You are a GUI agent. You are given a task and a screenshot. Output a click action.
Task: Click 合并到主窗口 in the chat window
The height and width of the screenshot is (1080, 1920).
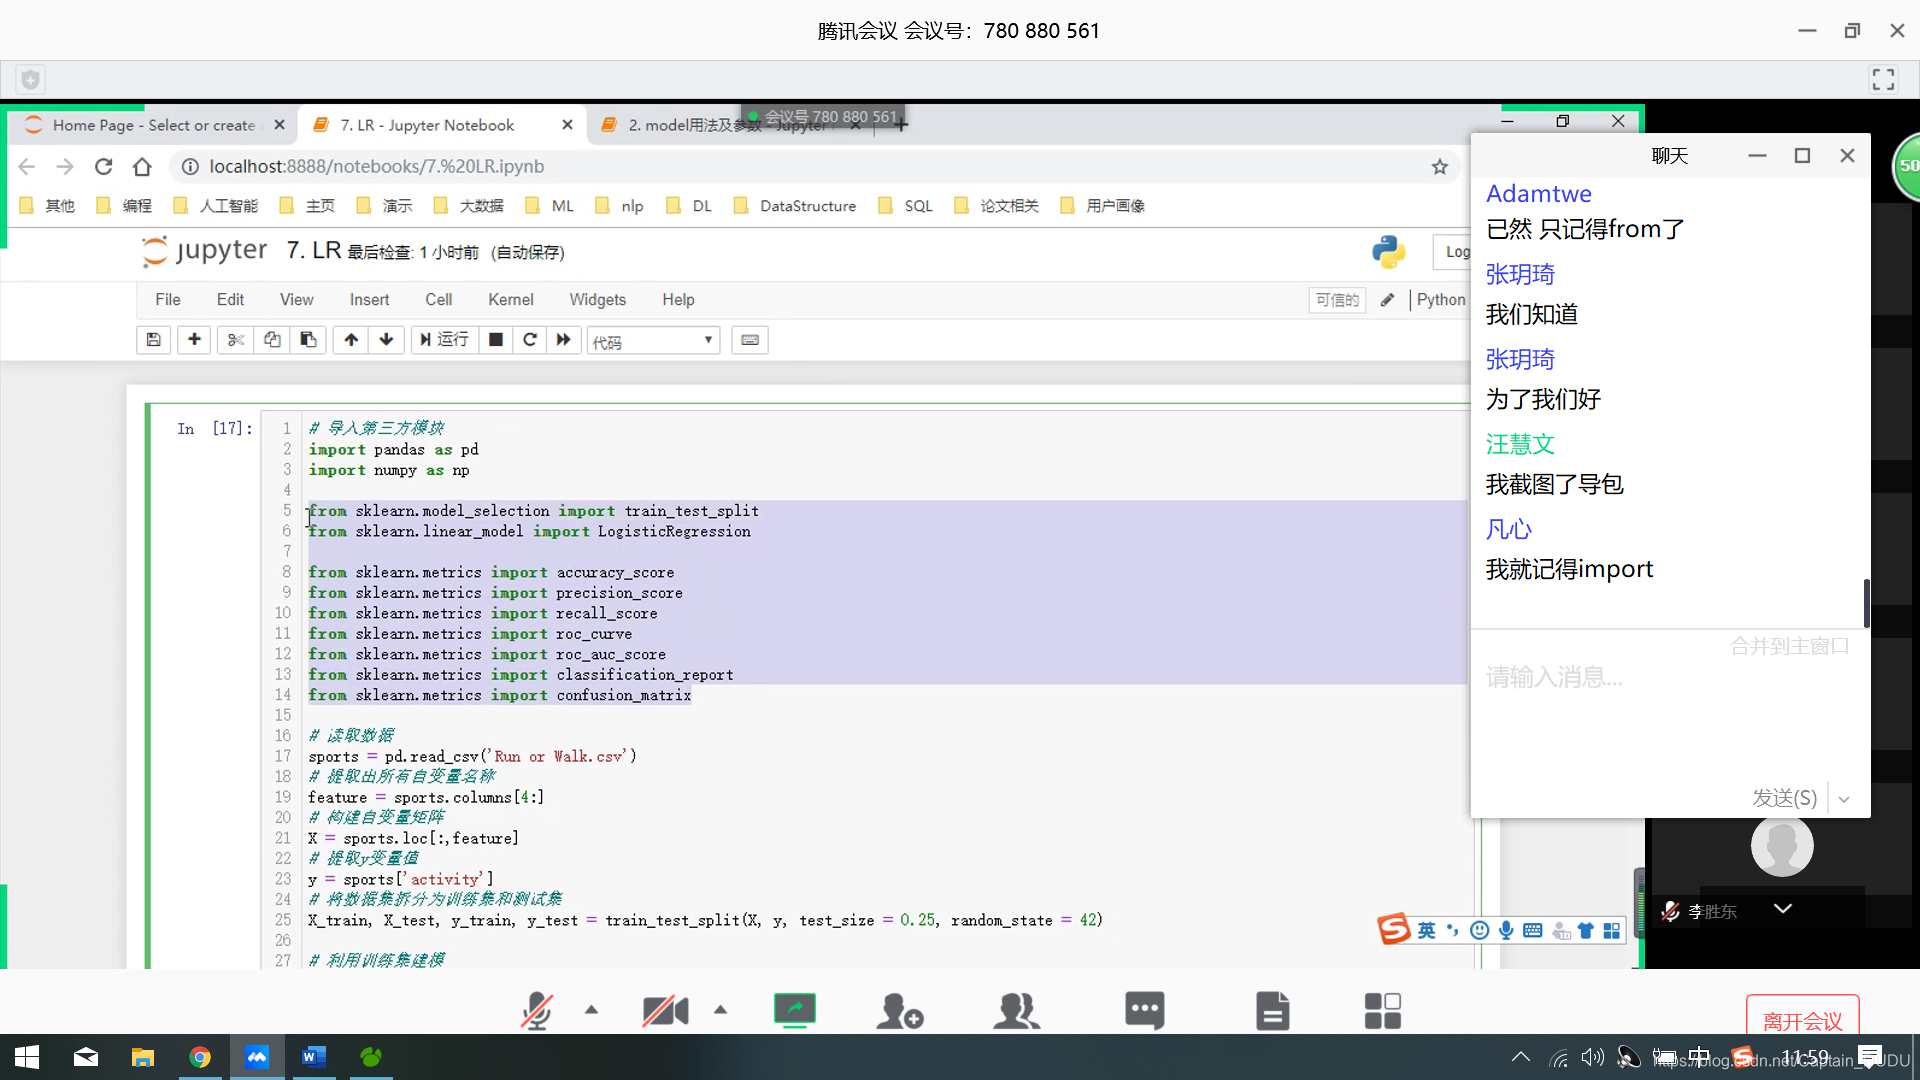[1790, 646]
